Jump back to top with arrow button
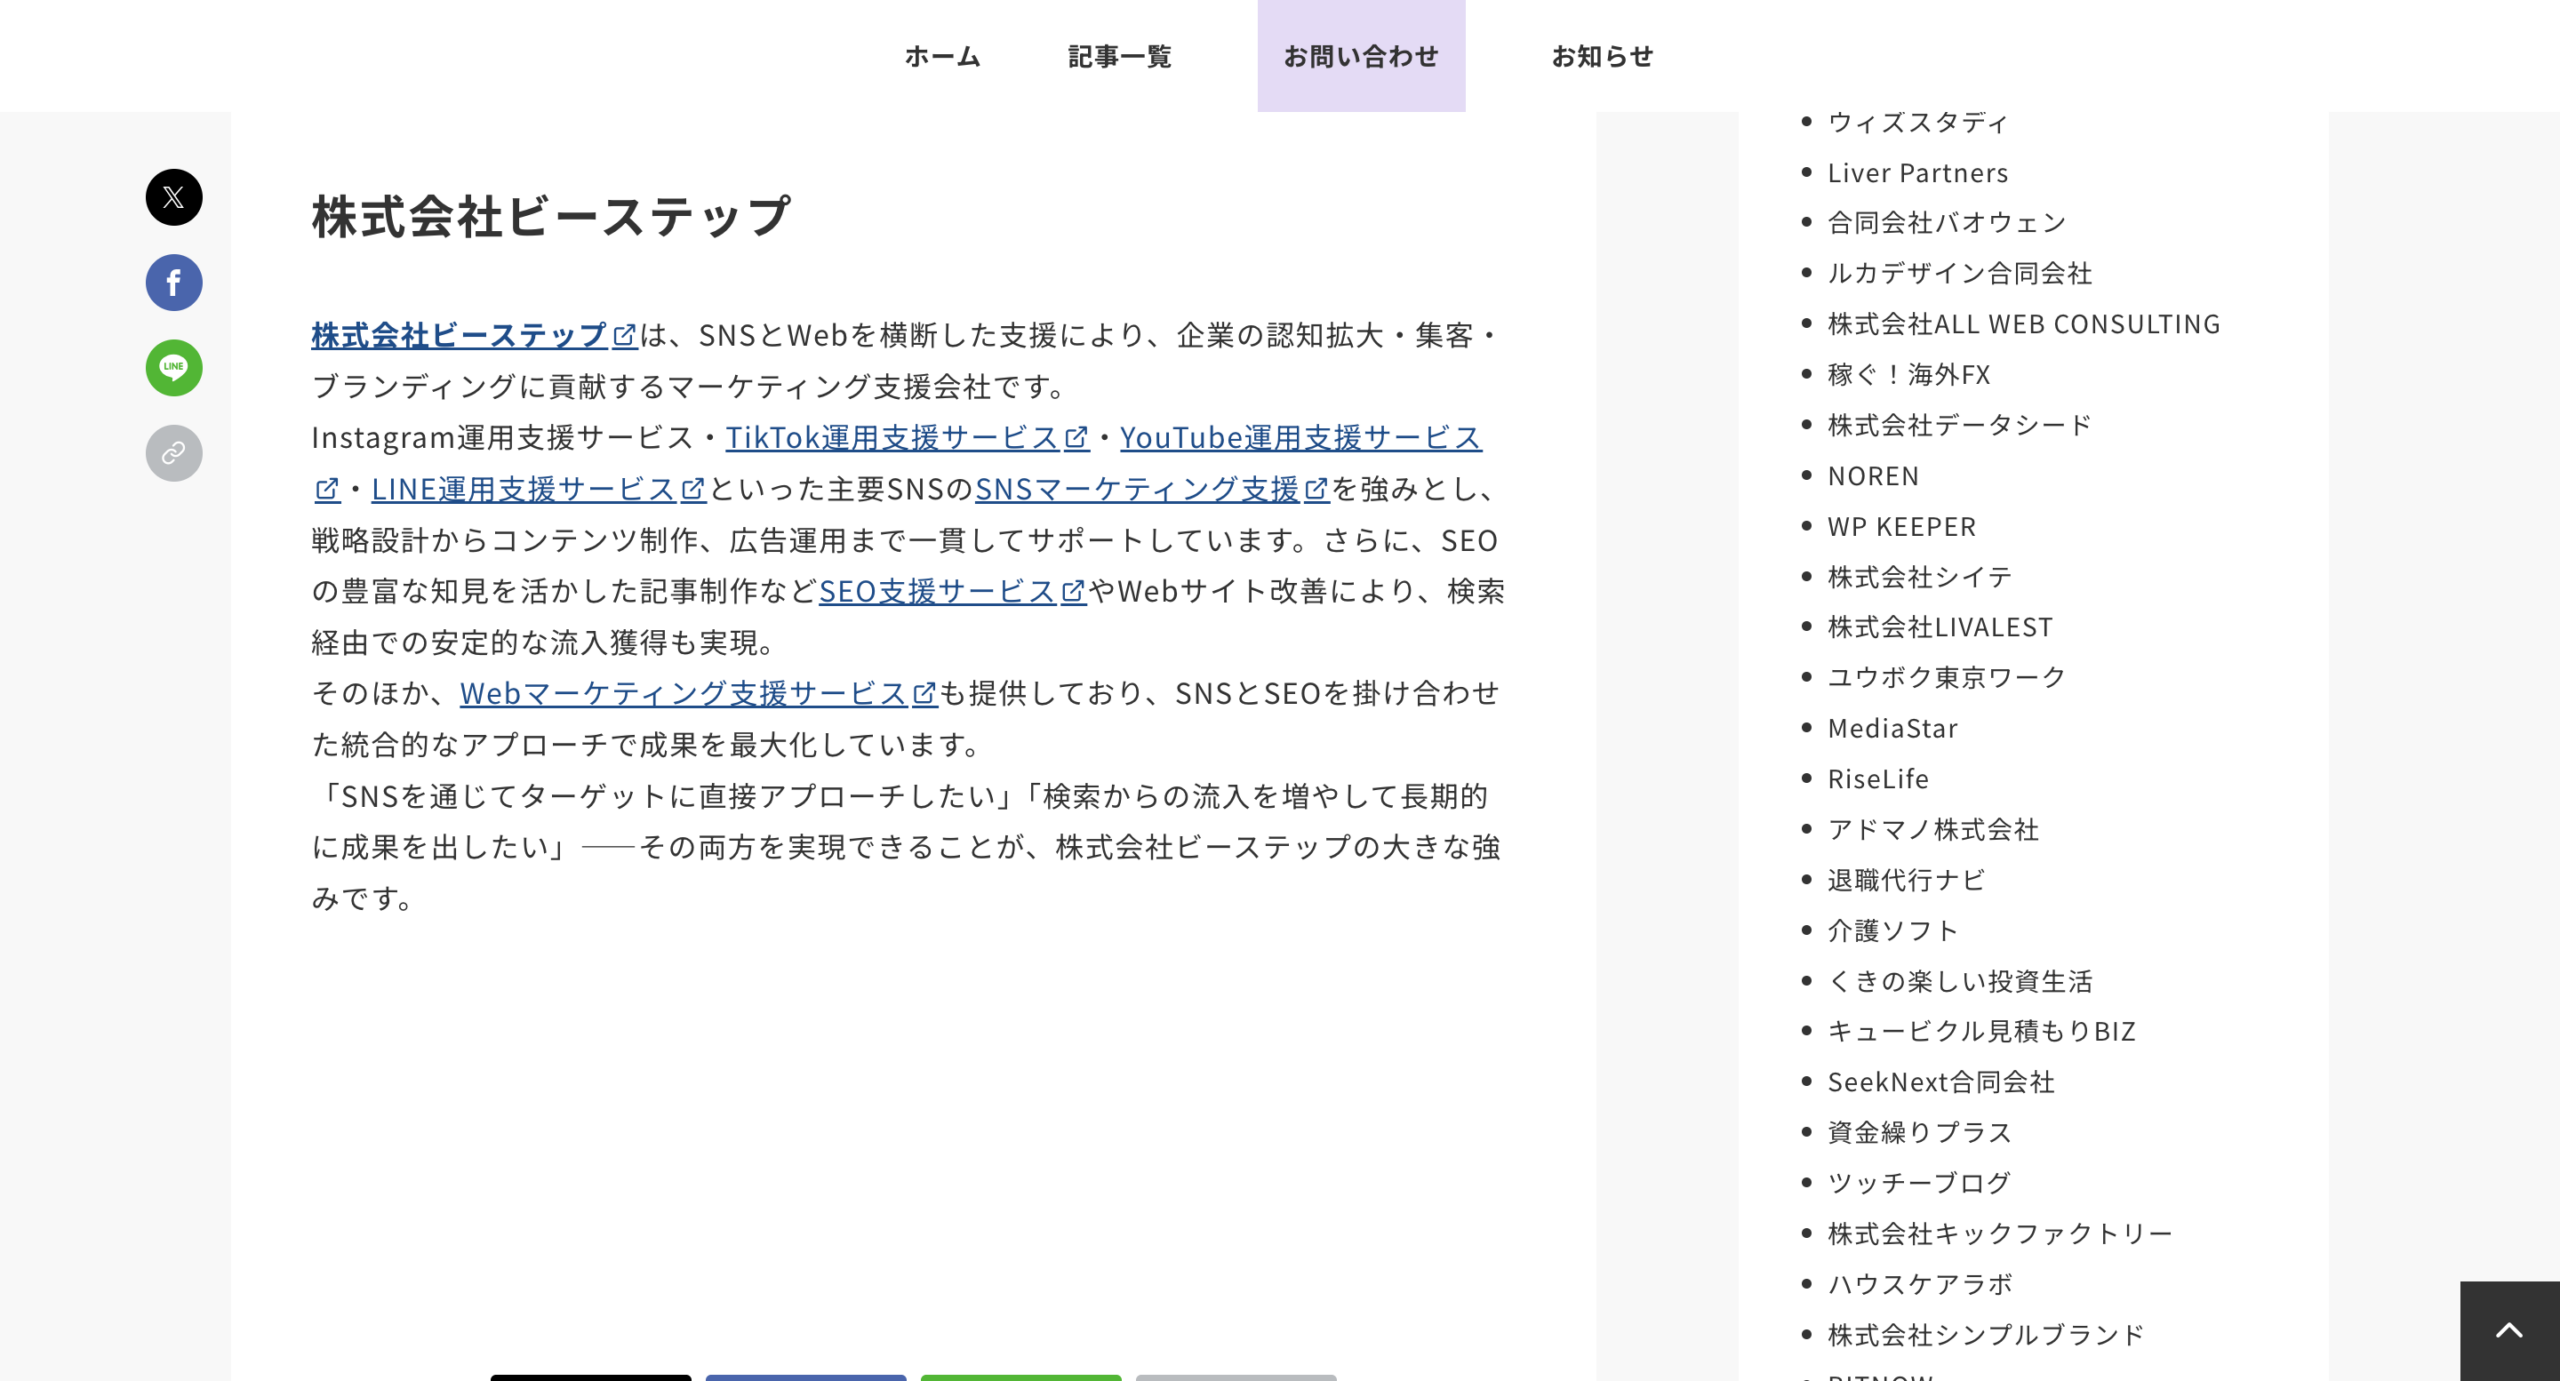The width and height of the screenshot is (2560, 1381). tap(2510, 1331)
